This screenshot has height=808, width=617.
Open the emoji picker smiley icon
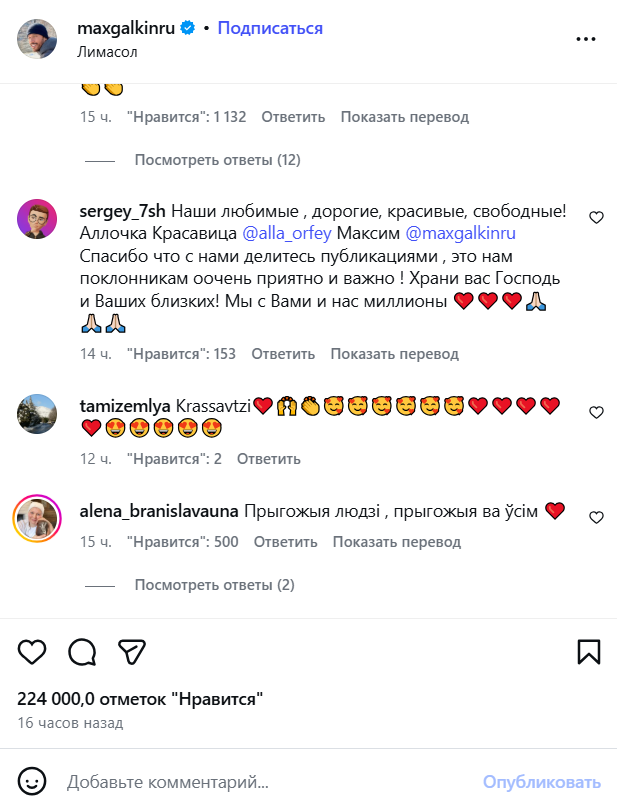pyautogui.click(x=33, y=781)
